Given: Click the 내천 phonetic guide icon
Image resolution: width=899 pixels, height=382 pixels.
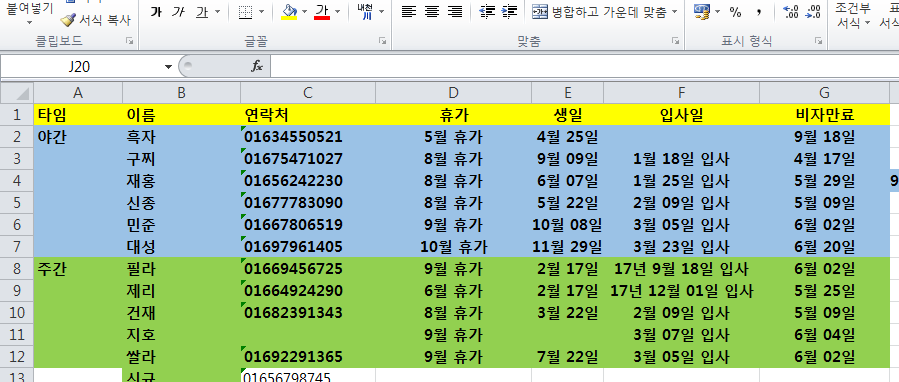Looking at the screenshot, I should coord(365,11).
